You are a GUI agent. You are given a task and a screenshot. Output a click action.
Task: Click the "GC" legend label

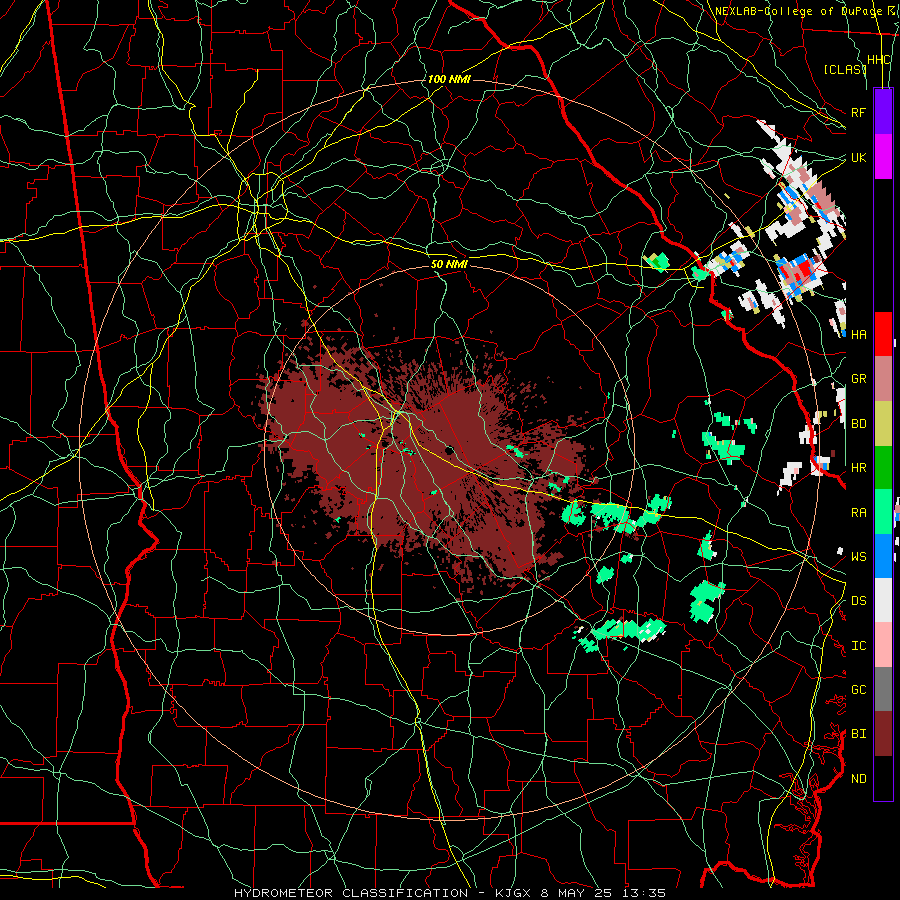[858, 690]
